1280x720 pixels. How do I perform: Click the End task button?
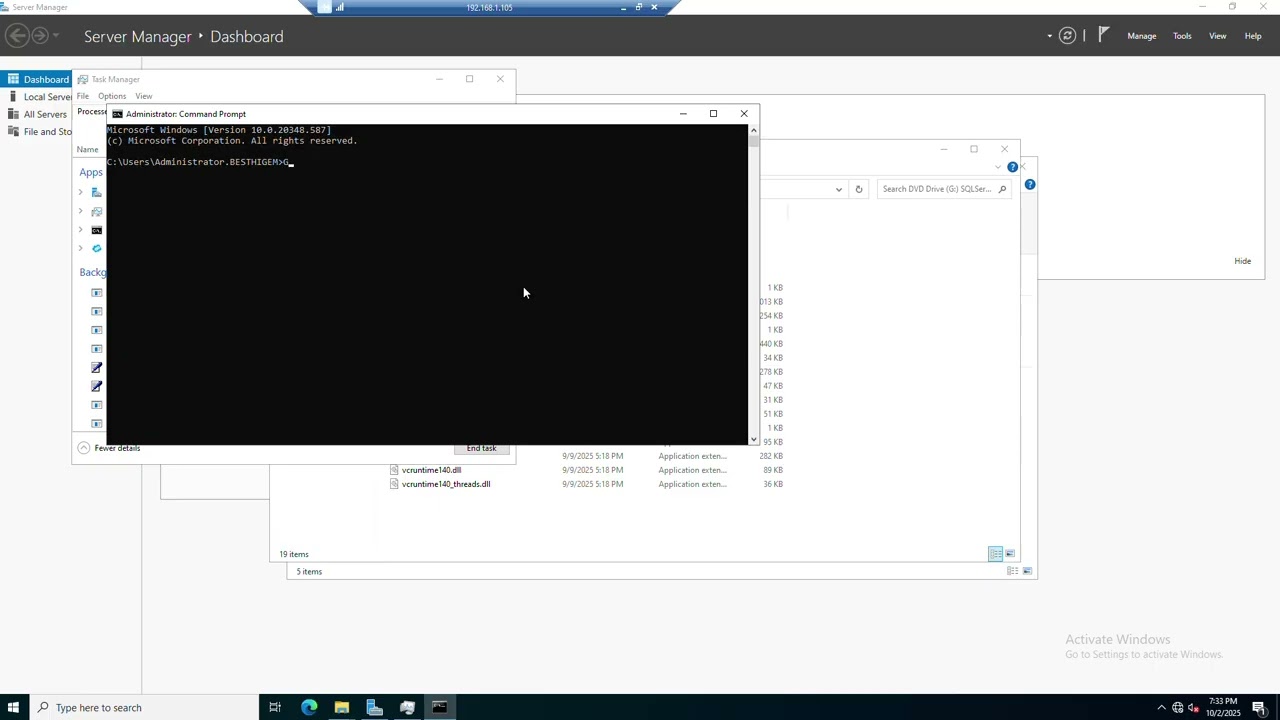pos(481,449)
